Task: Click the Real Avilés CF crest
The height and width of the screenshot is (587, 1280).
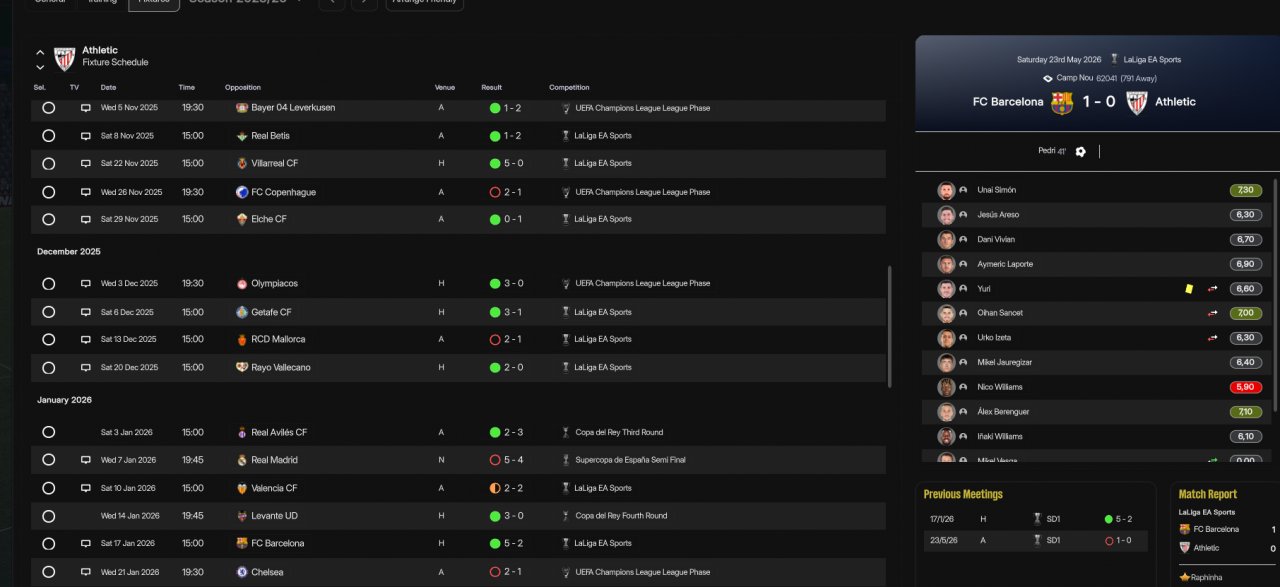Action: click(242, 432)
